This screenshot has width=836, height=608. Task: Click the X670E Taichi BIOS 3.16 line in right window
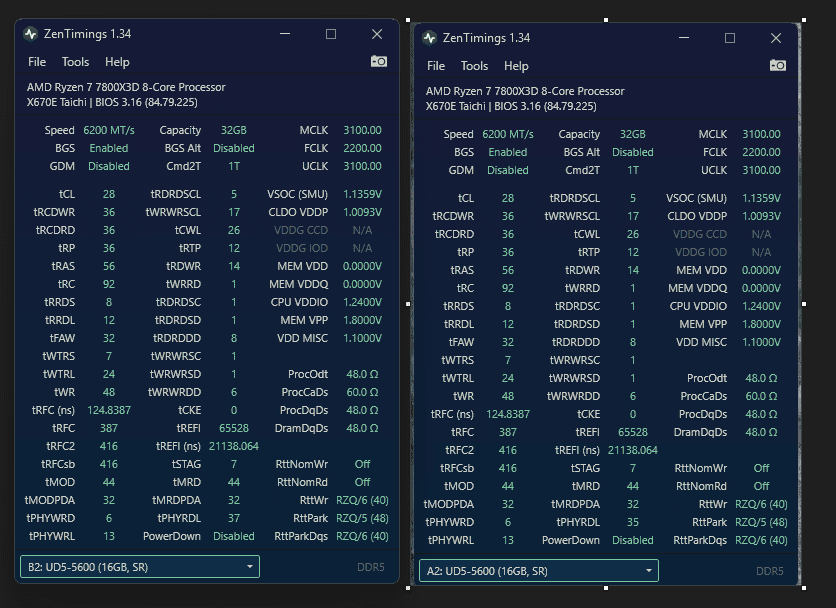pos(511,106)
